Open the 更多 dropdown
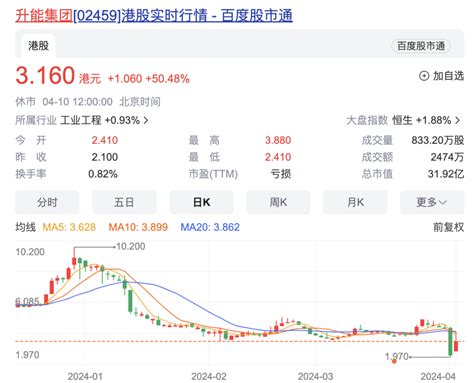The image size is (474, 383). (432, 202)
